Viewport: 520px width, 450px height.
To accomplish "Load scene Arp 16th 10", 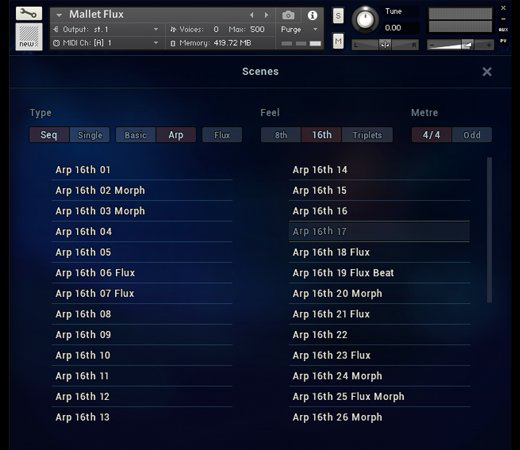I will pos(142,356).
